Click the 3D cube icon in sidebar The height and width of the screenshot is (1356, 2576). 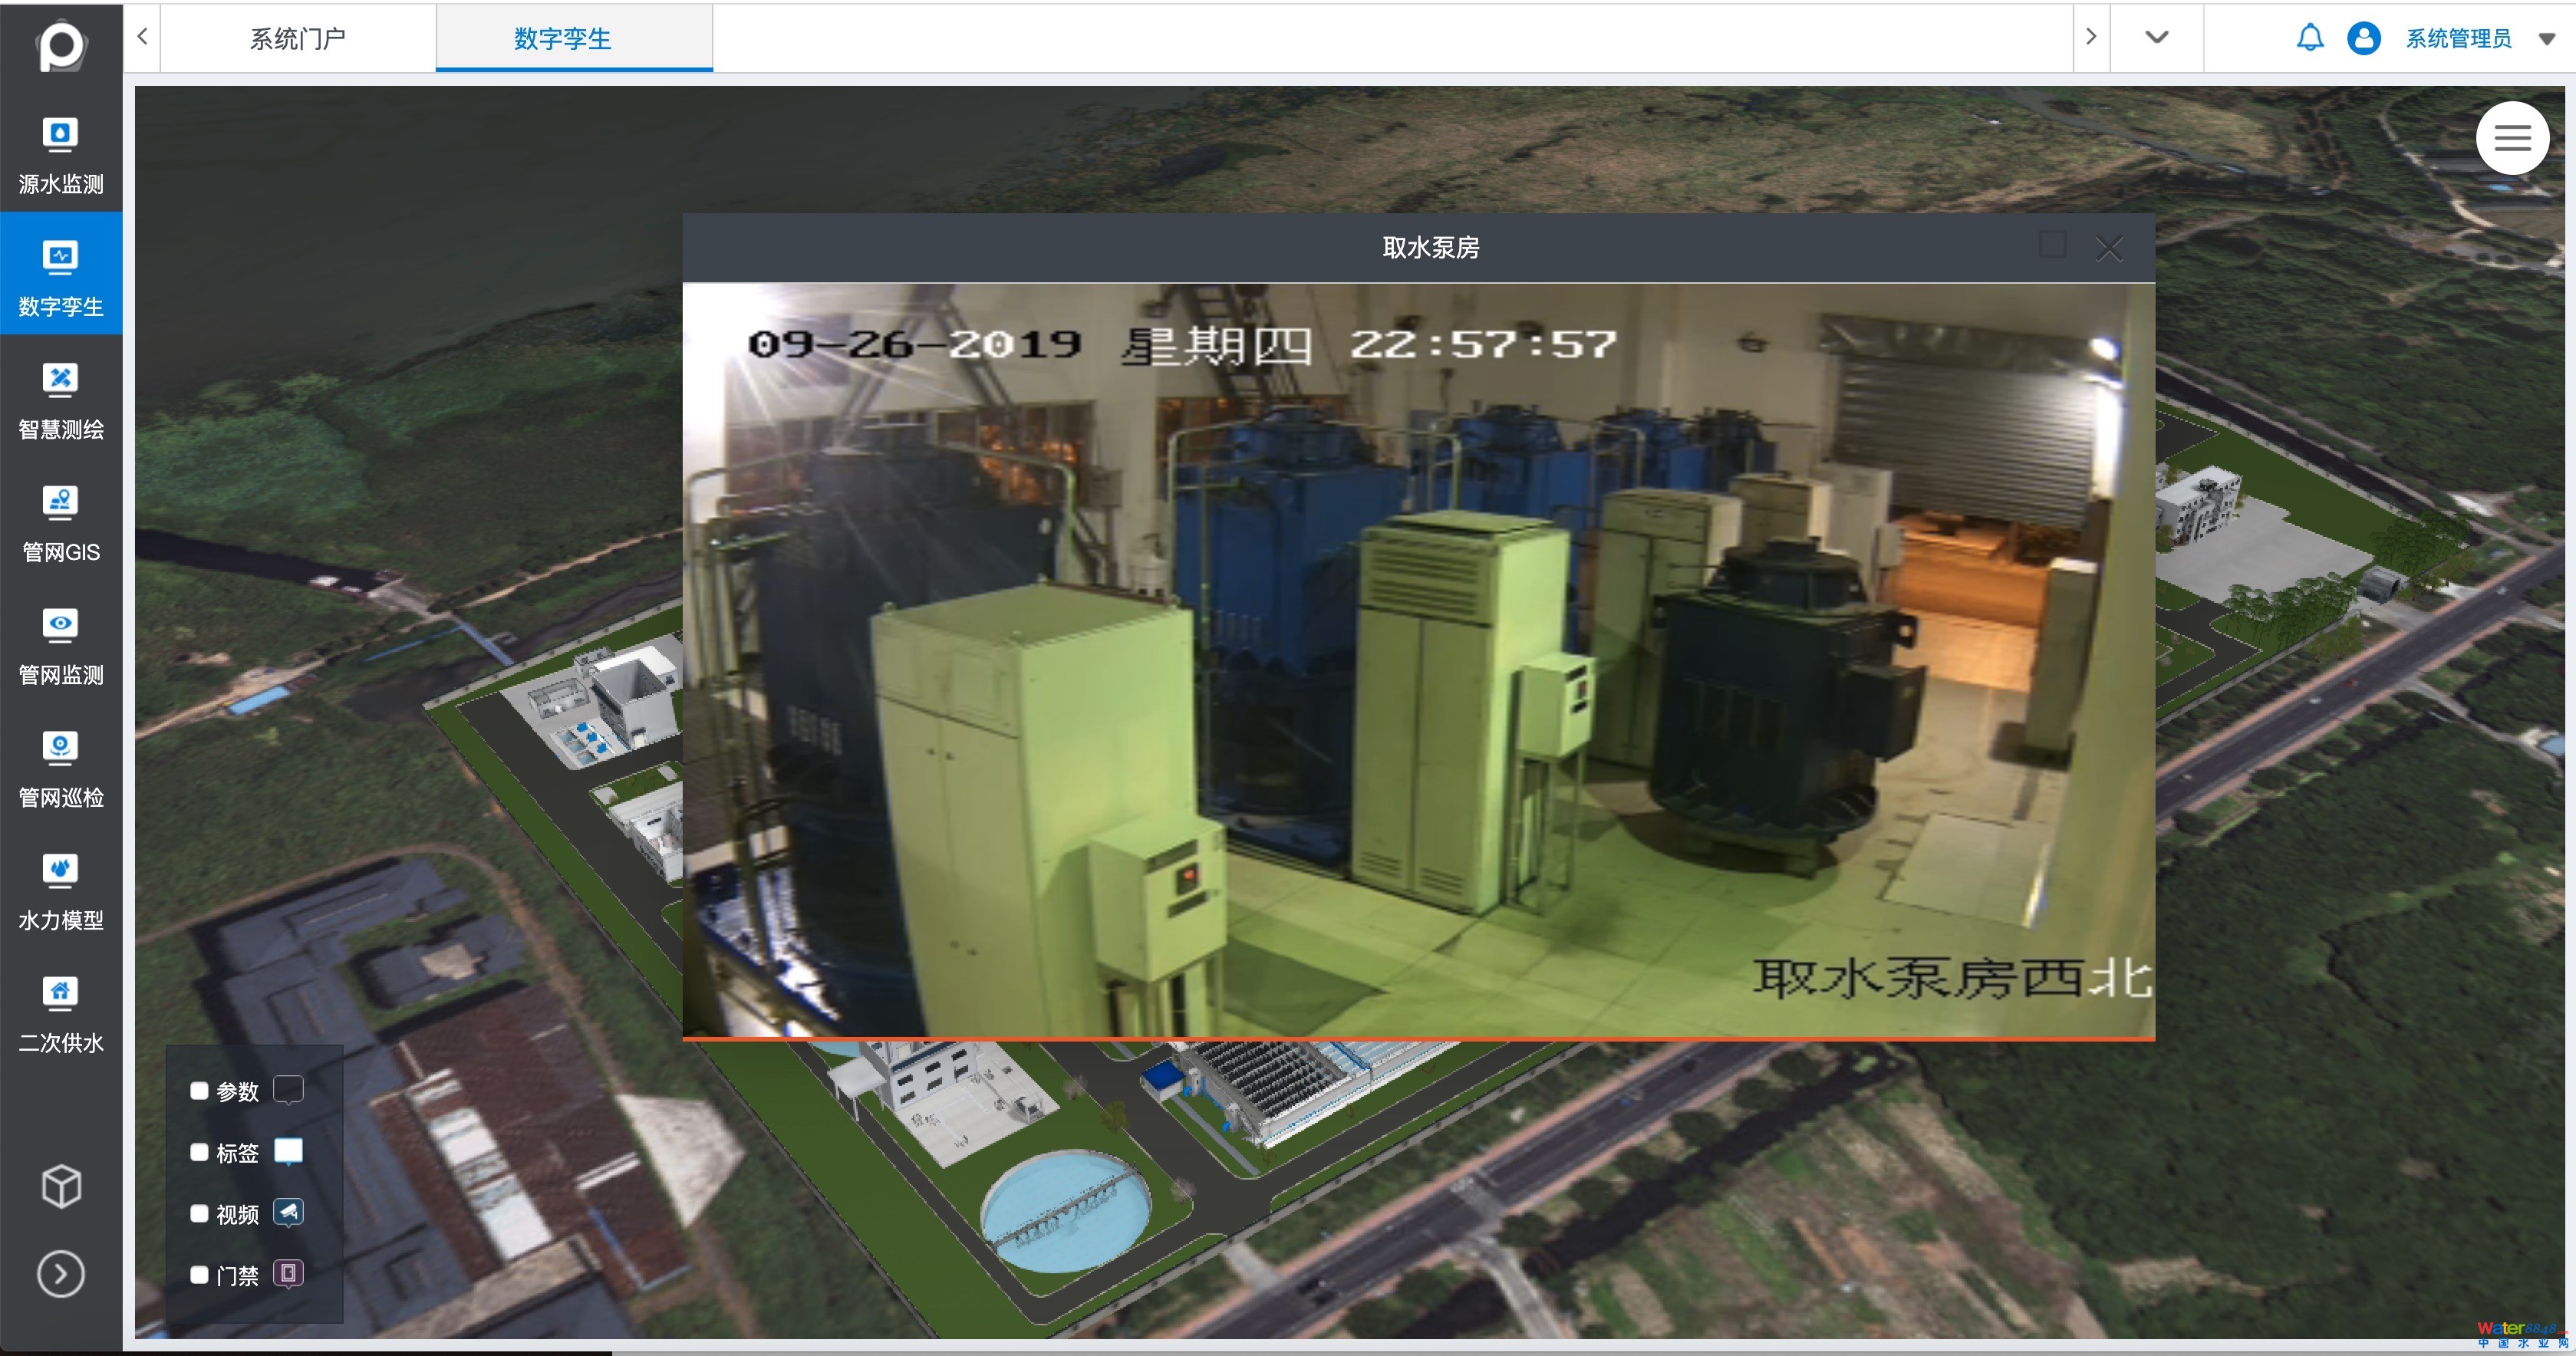61,1186
